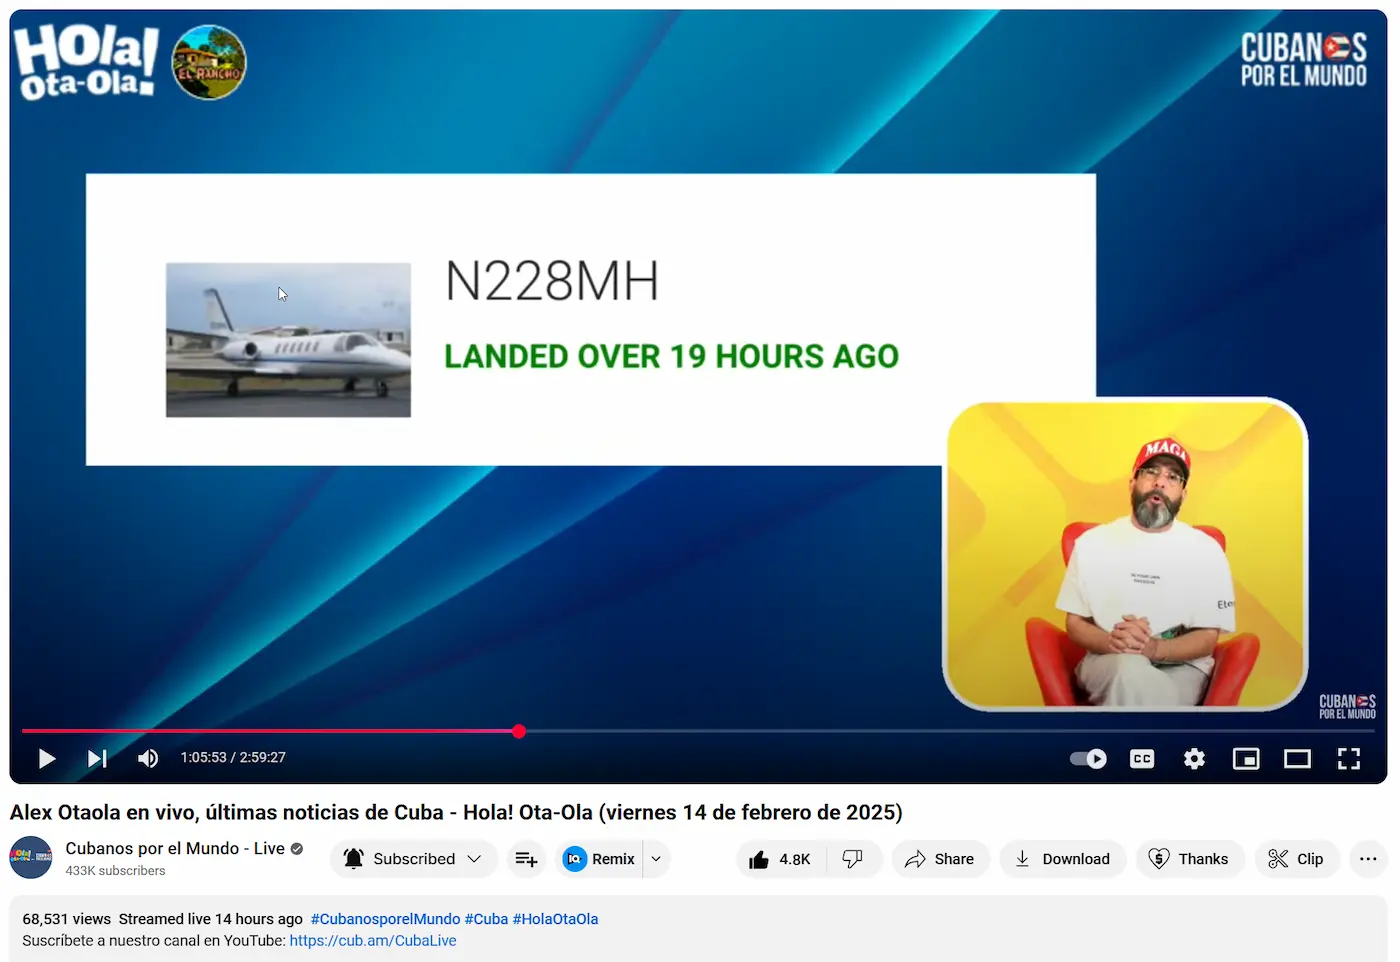Like the video with 4.8K likes
Viewport: 1400px width, 962px height.
click(x=781, y=859)
